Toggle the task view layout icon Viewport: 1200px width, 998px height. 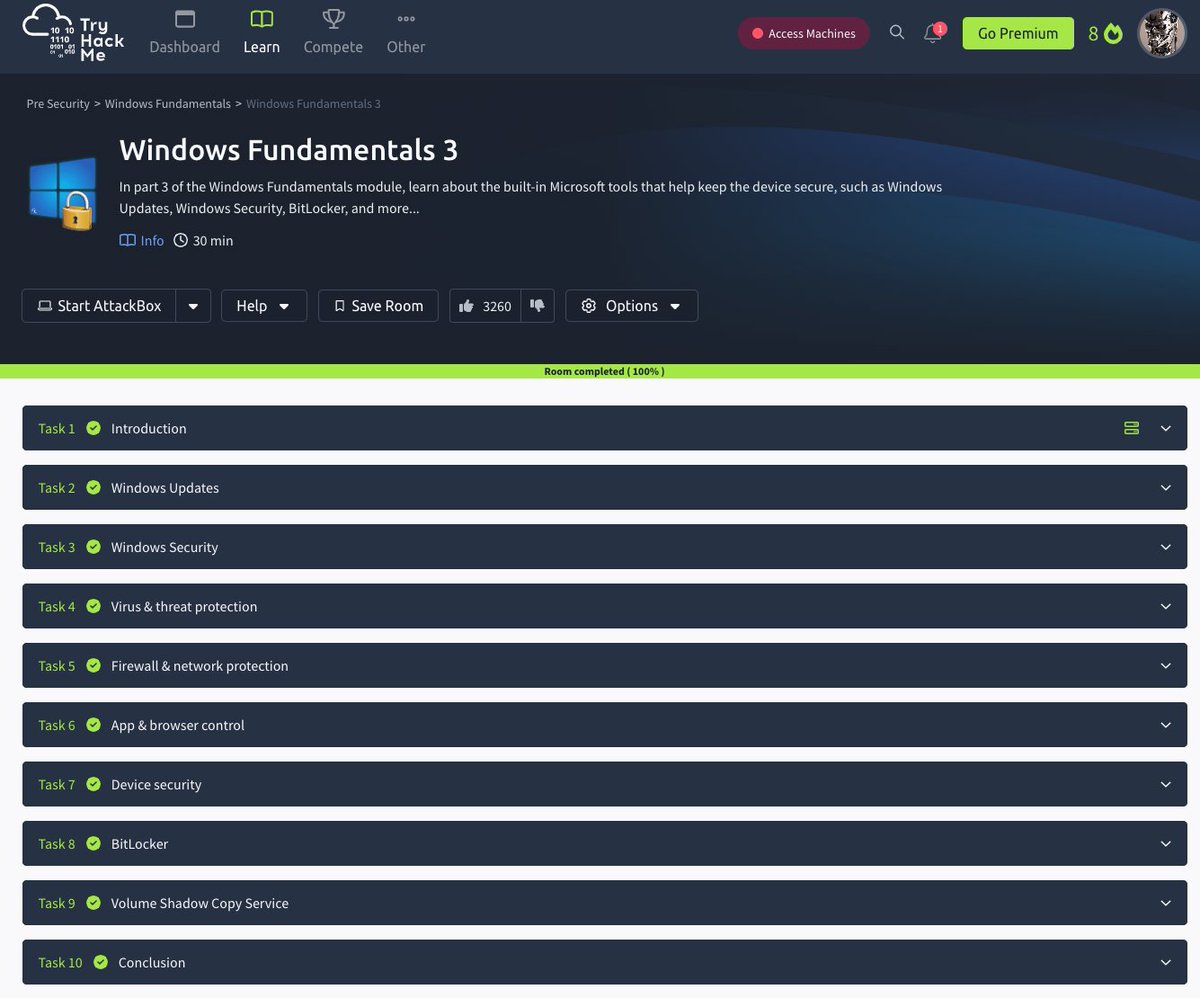click(x=1131, y=428)
